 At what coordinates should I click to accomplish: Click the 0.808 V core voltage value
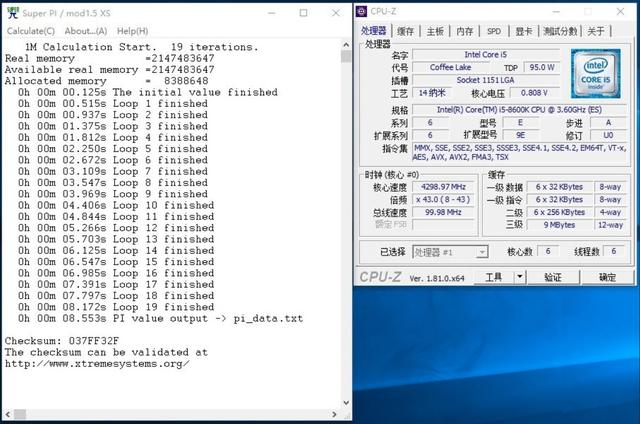tap(534, 93)
